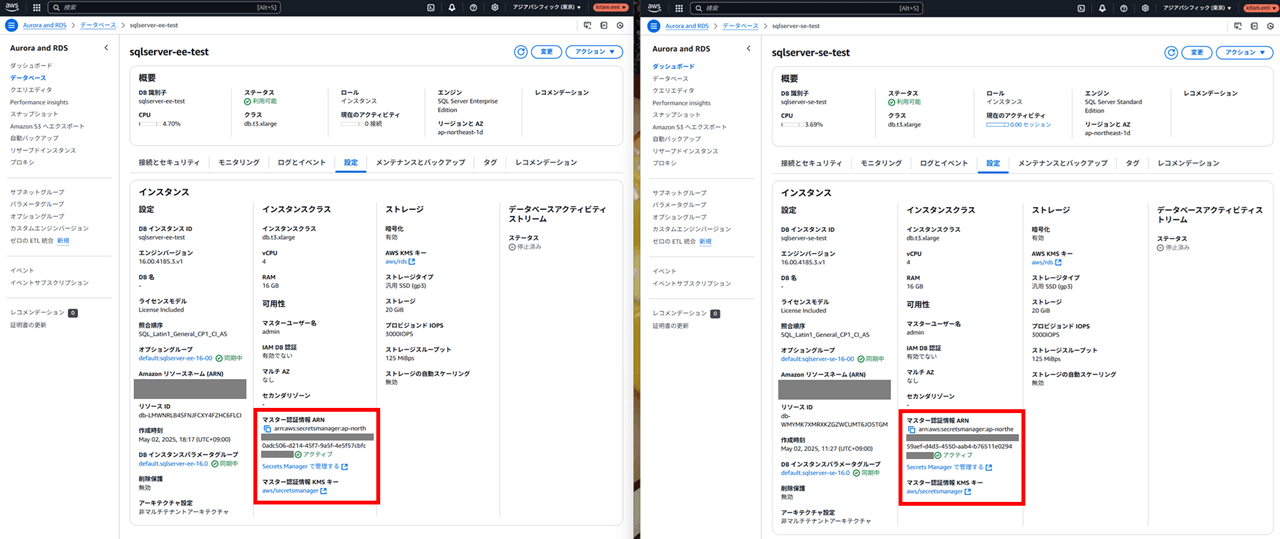
Task: Open ダッシュボード in ee-test window sidebar
Action: coord(30,66)
